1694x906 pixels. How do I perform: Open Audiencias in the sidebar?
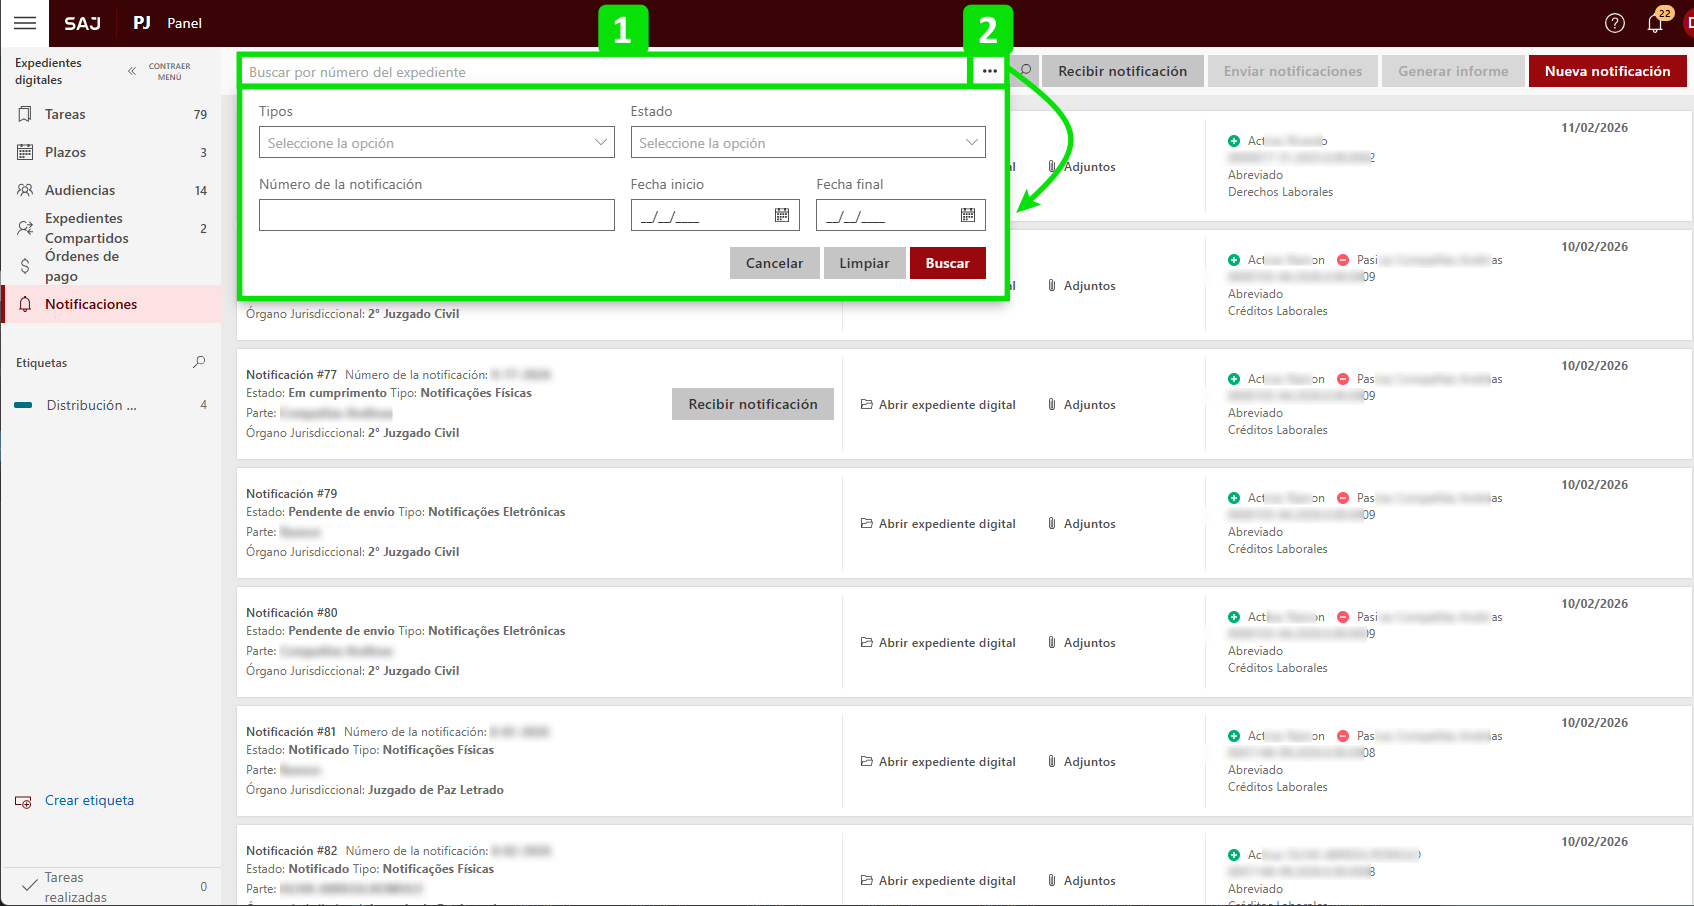pyautogui.click(x=80, y=190)
